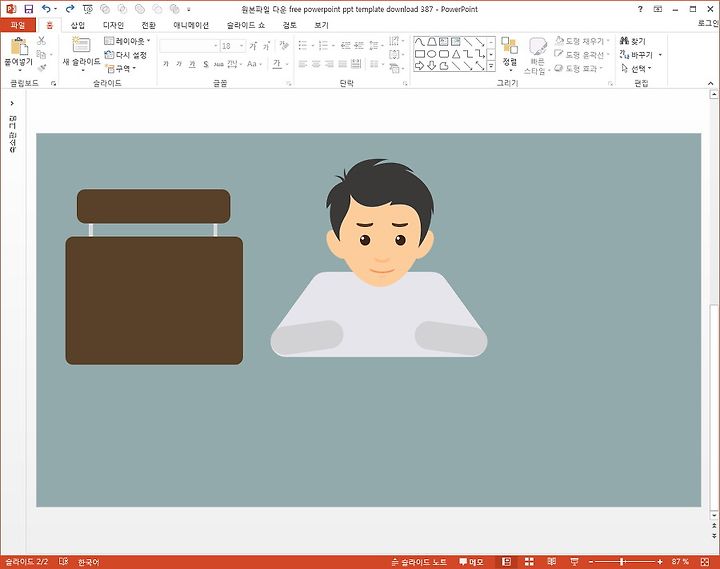Switch to Slide Sorter view
Screen dimensions: 720x569
point(529,562)
